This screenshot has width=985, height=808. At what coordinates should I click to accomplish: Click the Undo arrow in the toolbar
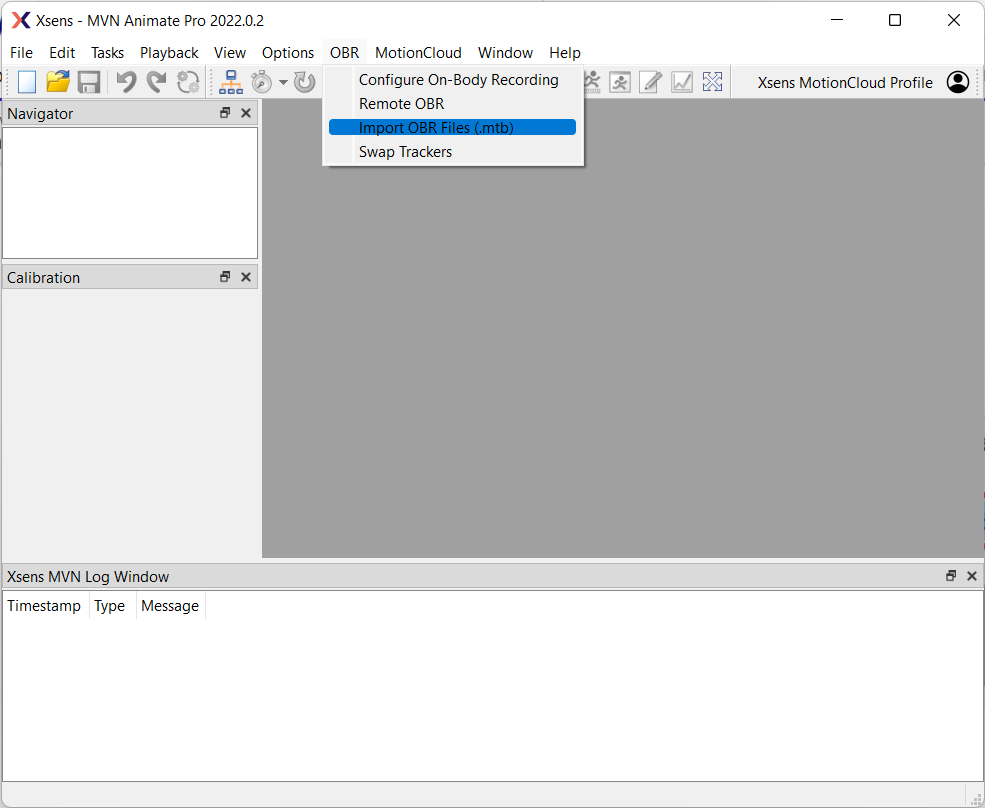(x=126, y=82)
